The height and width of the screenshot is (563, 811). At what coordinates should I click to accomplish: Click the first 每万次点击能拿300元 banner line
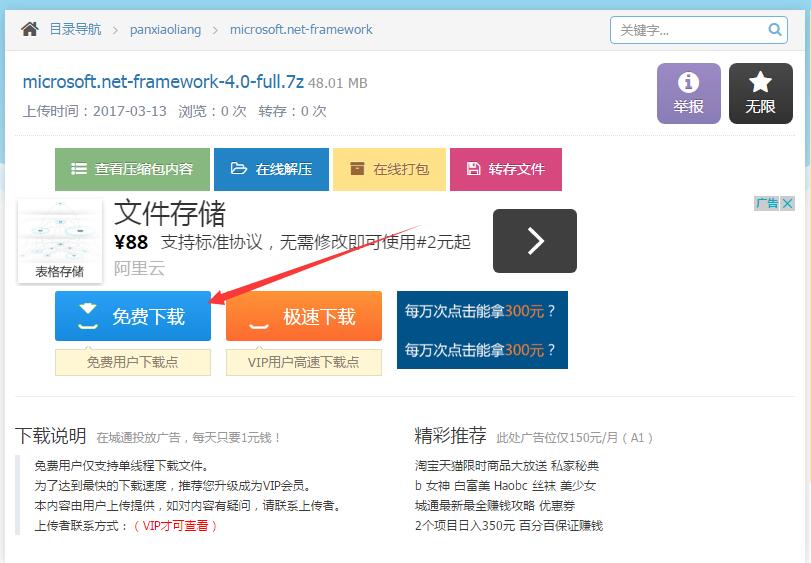pyautogui.click(x=480, y=311)
